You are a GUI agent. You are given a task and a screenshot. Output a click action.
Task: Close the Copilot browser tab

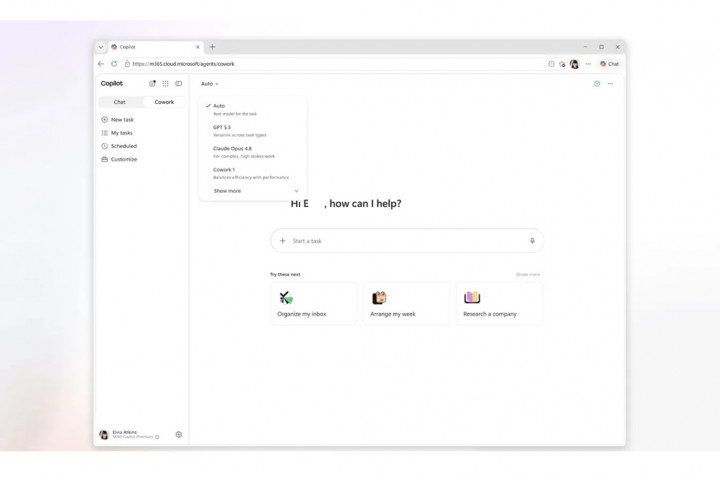point(198,47)
